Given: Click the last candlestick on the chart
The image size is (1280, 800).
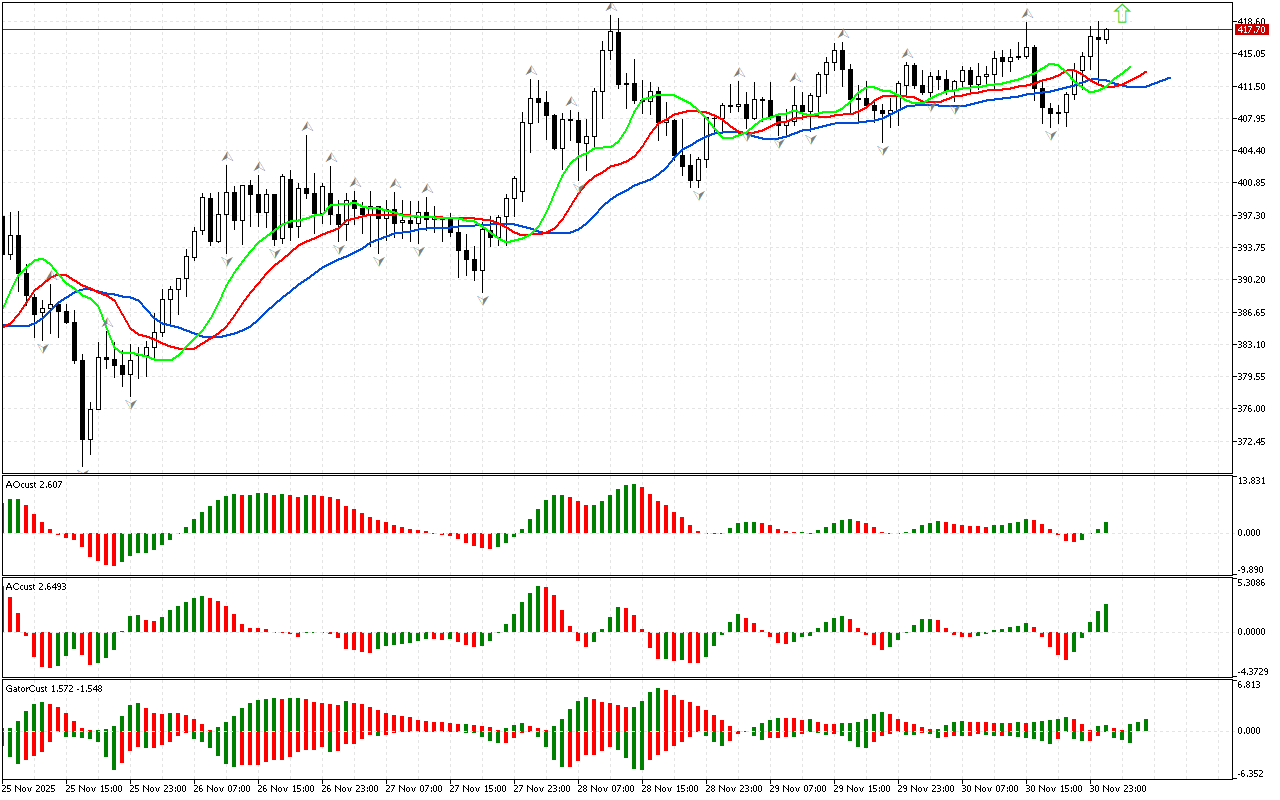Looking at the screenshot, I should (x=1106, y=35).
